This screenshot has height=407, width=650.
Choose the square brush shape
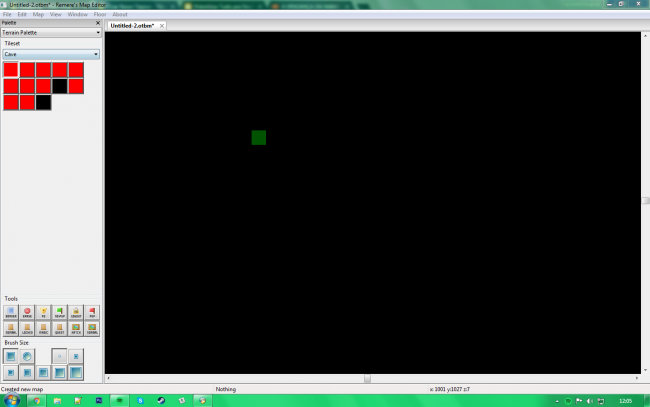tap(11, 356)
